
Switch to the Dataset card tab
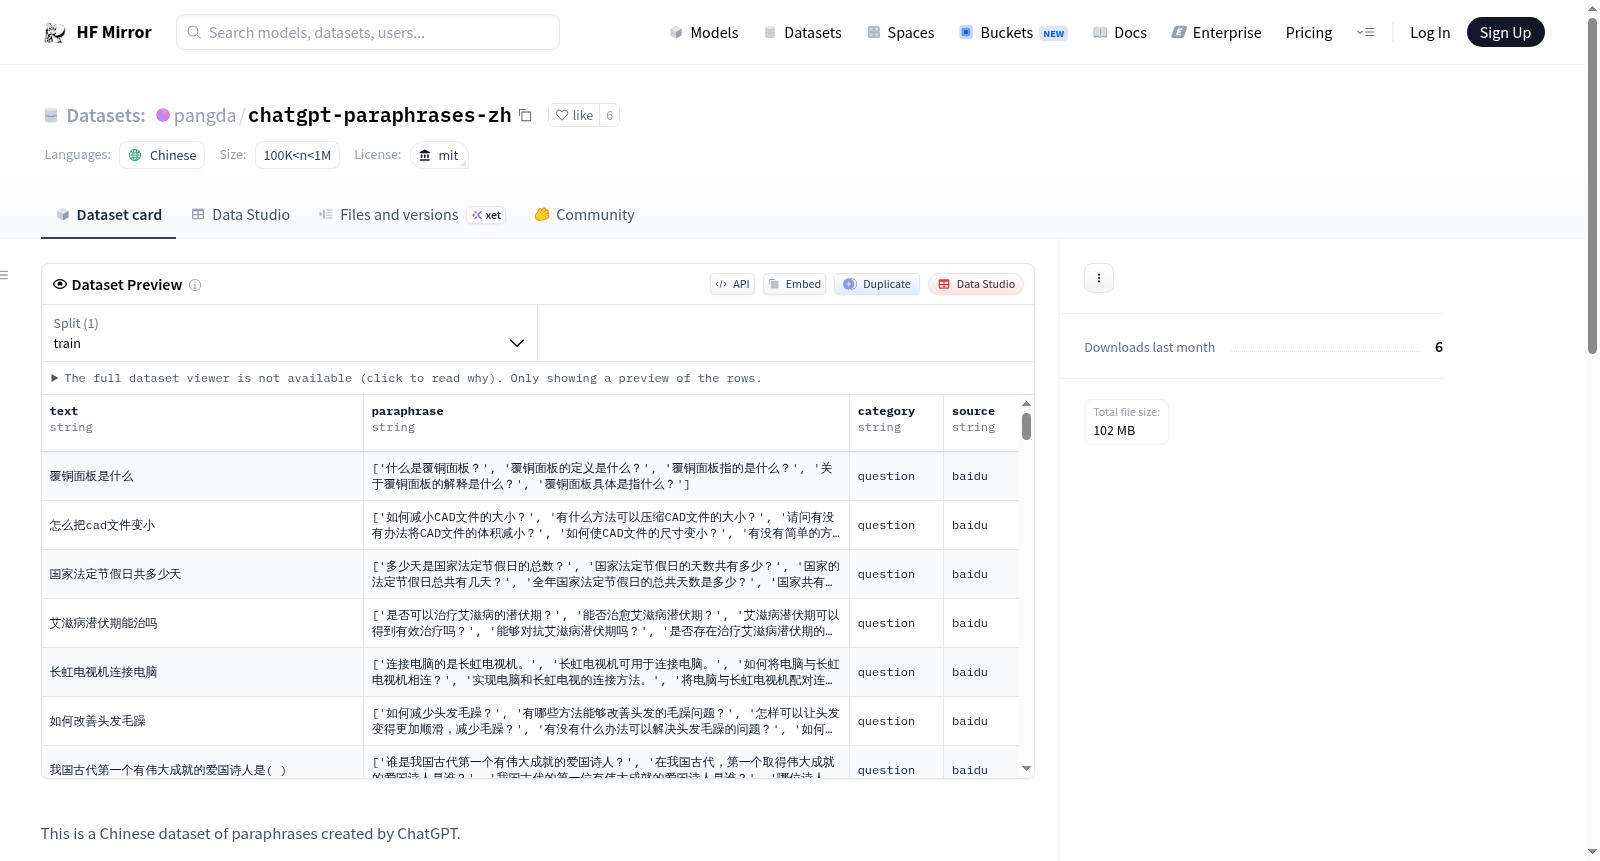click(109, 215)
